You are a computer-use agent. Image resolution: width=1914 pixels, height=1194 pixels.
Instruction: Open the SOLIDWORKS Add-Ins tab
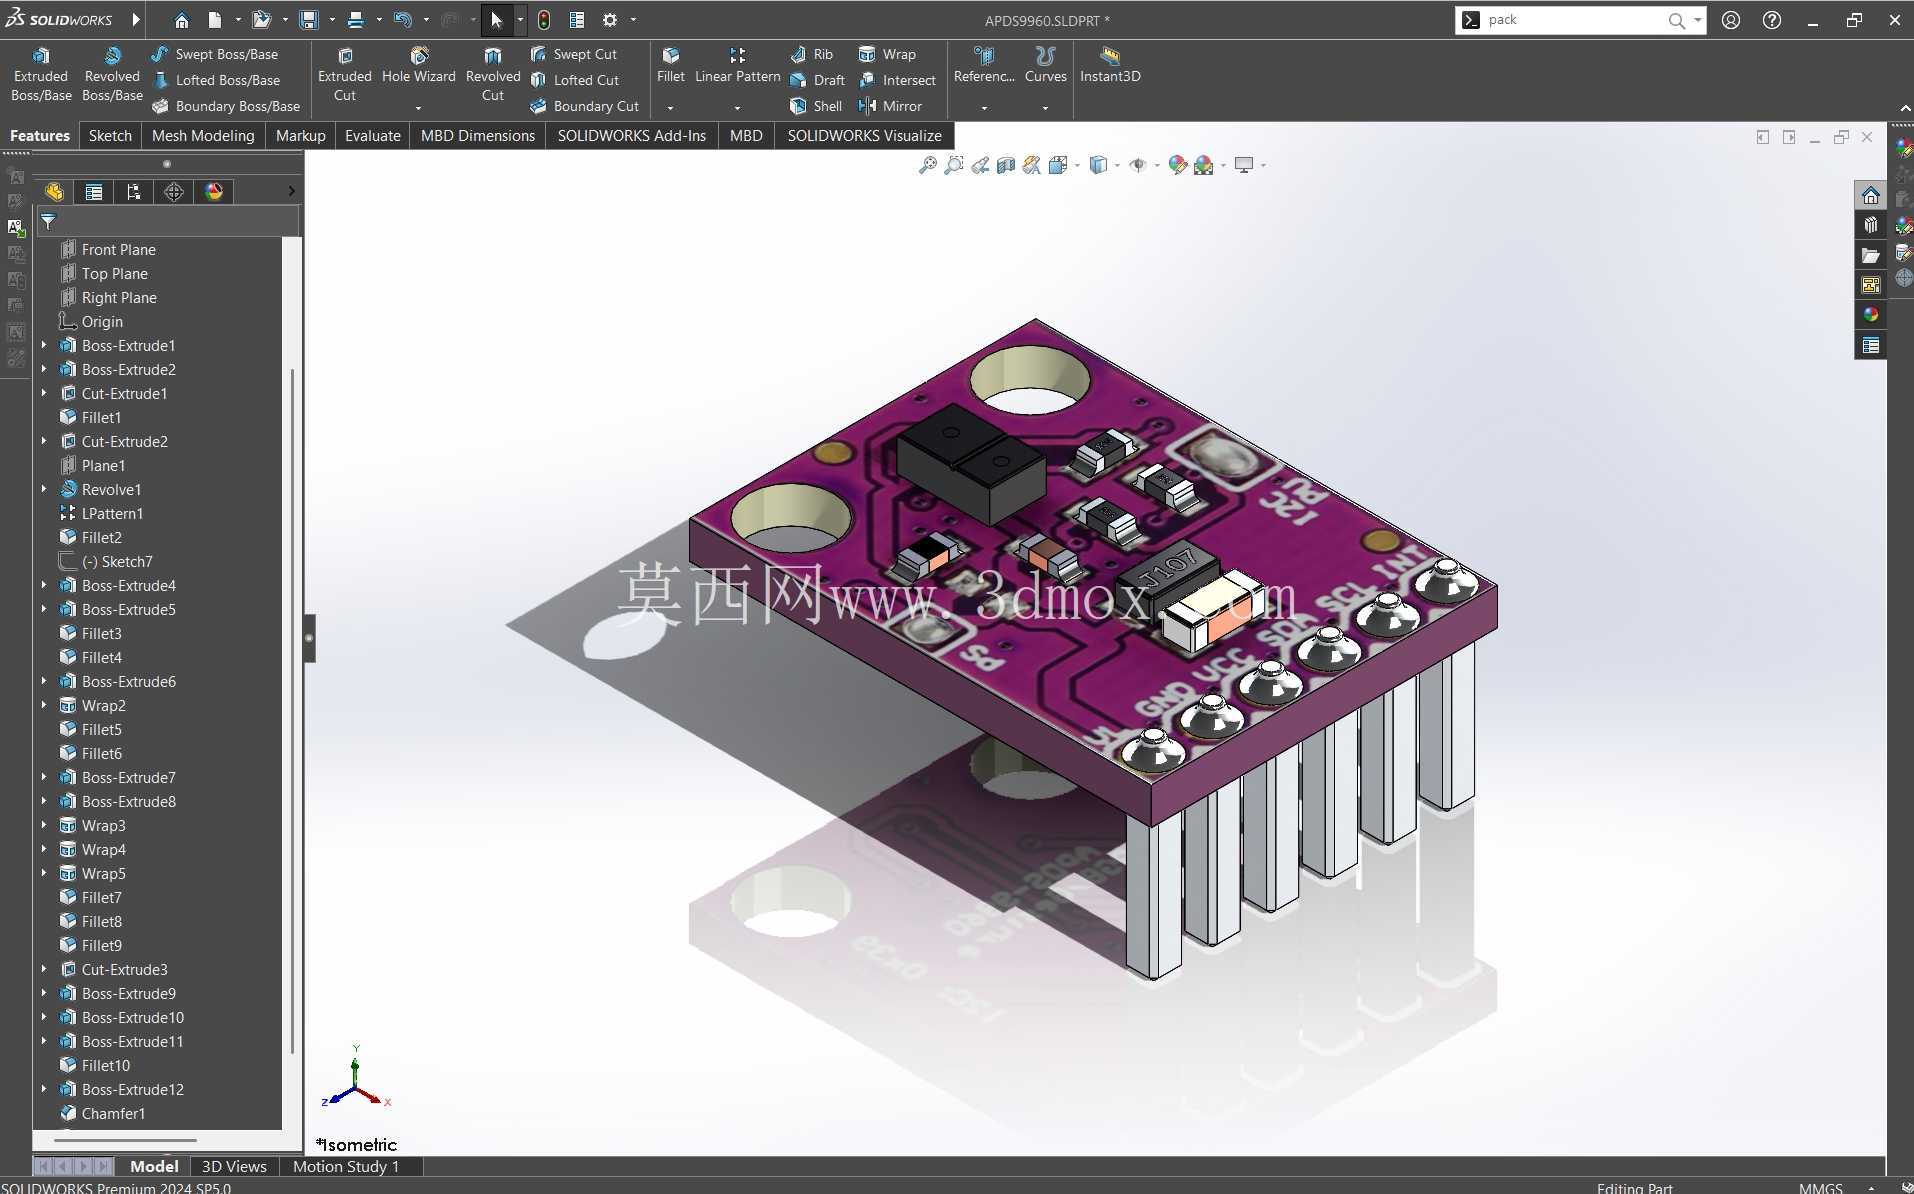click(x=632, y=136)
